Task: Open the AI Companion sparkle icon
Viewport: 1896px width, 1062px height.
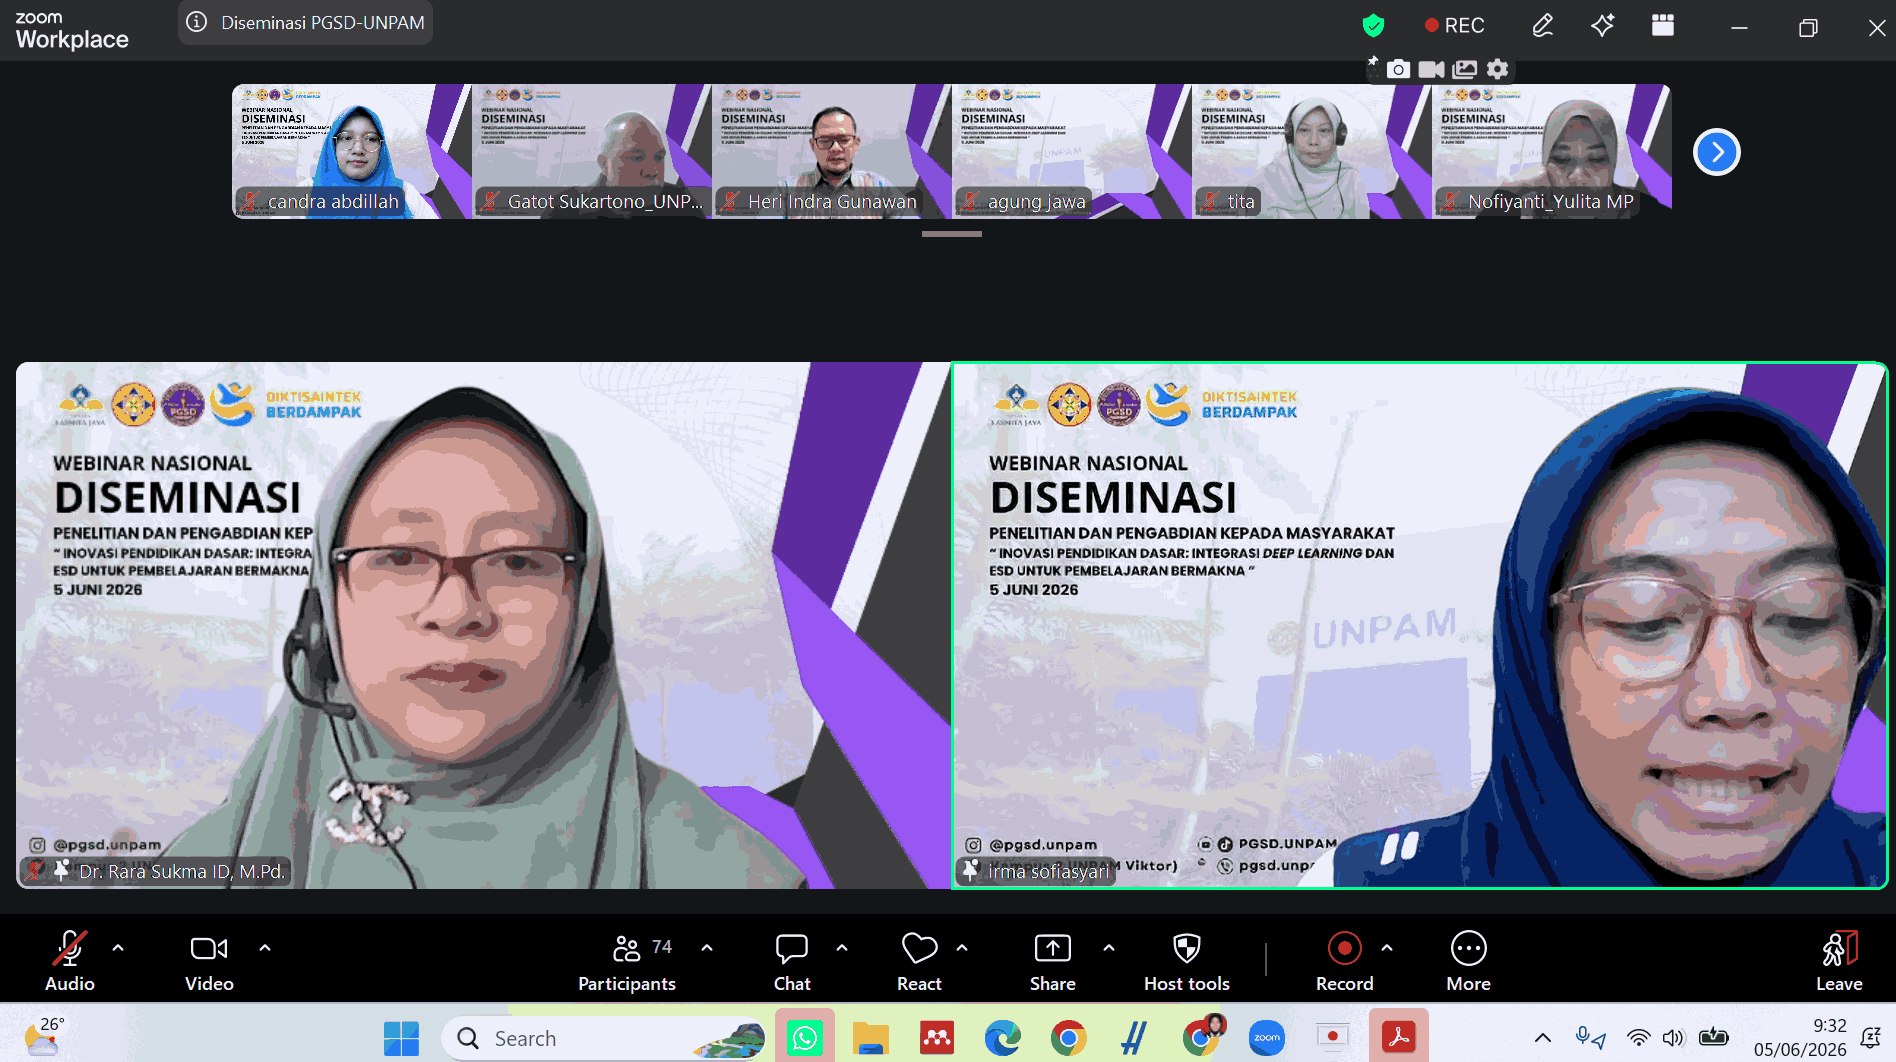Action: (x=1602, y=25)
